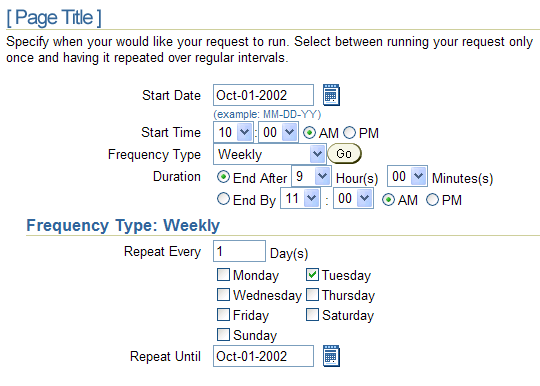Viewport: 540px width, 386px height.
Task: Uncheck the Tuesday checkbox
Action: [x=312, y=275]
